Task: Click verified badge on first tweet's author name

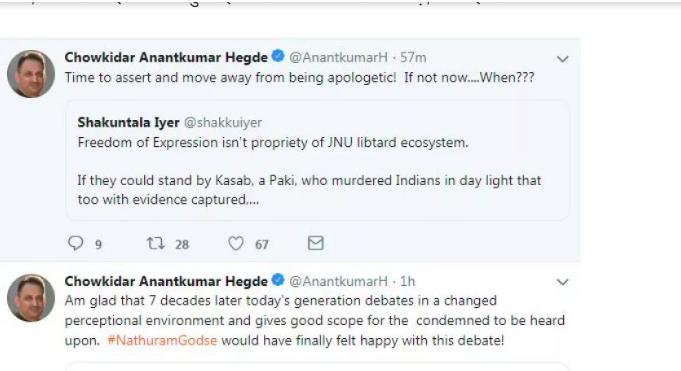Action: pos(278,56)
